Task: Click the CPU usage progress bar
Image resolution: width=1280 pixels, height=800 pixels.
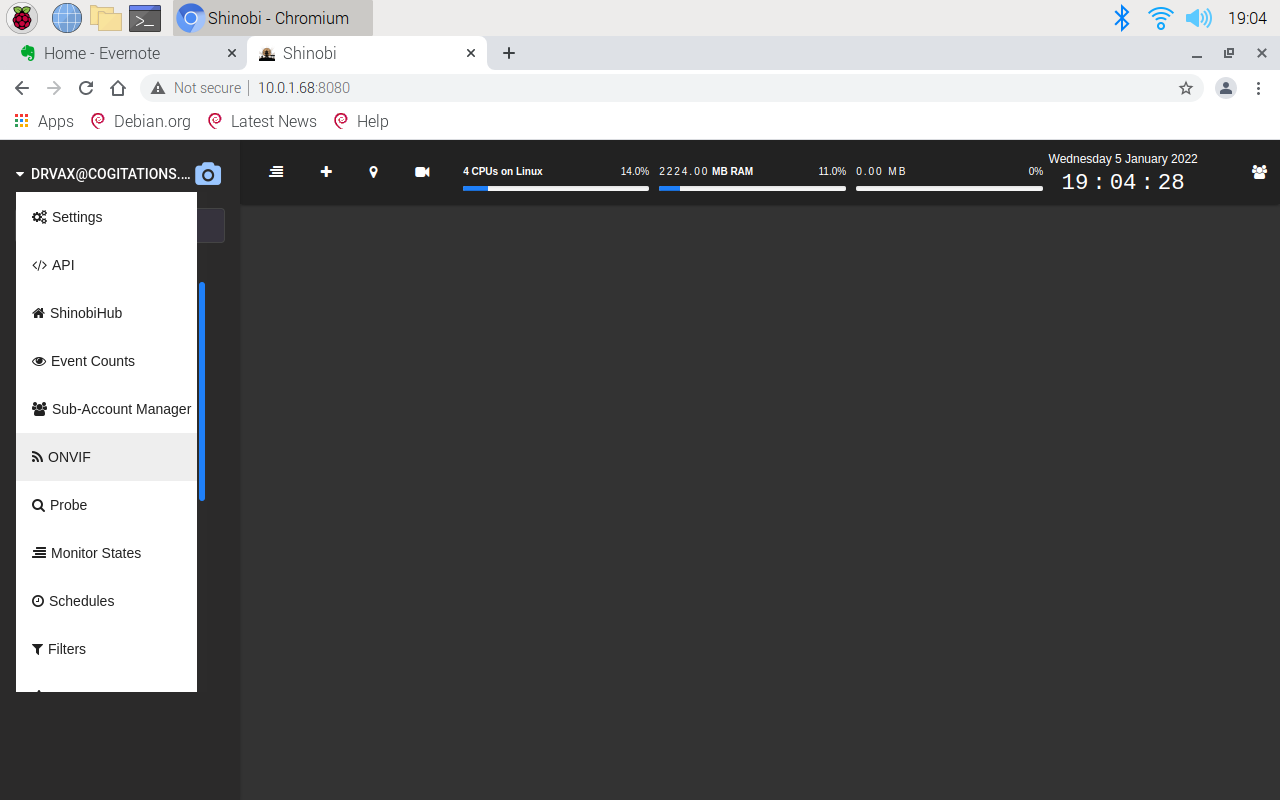Action: pyautogui.click(x=555, y=188)
